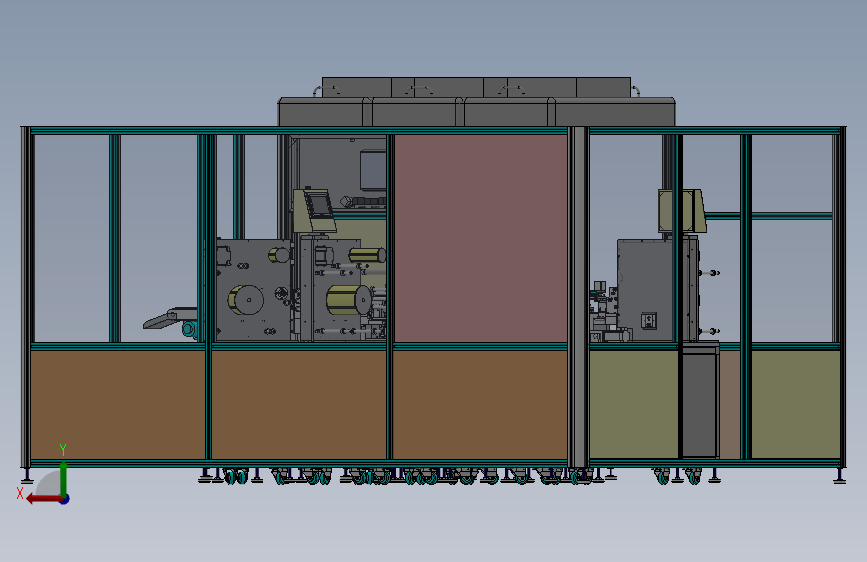Viewport: 867px width, 562px height.
Task: Select the thick gray vertical column between enclosures
Action: pos(578,297)
